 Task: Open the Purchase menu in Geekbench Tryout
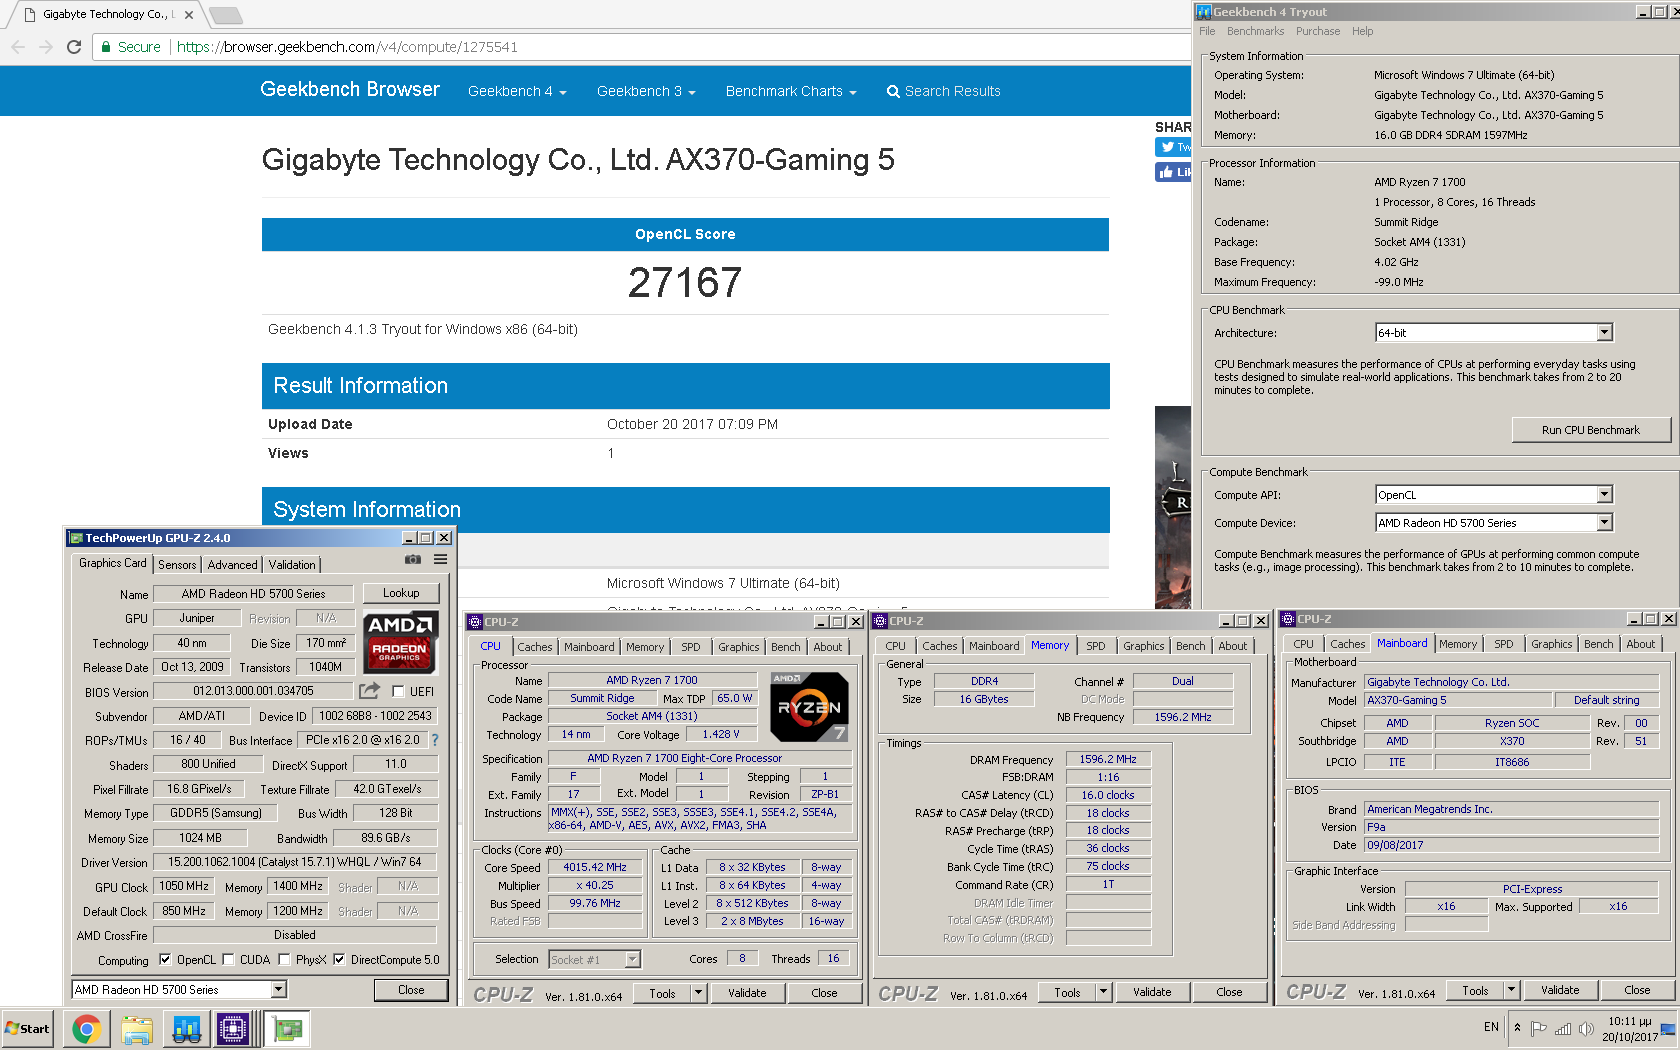coord(1318,31)
